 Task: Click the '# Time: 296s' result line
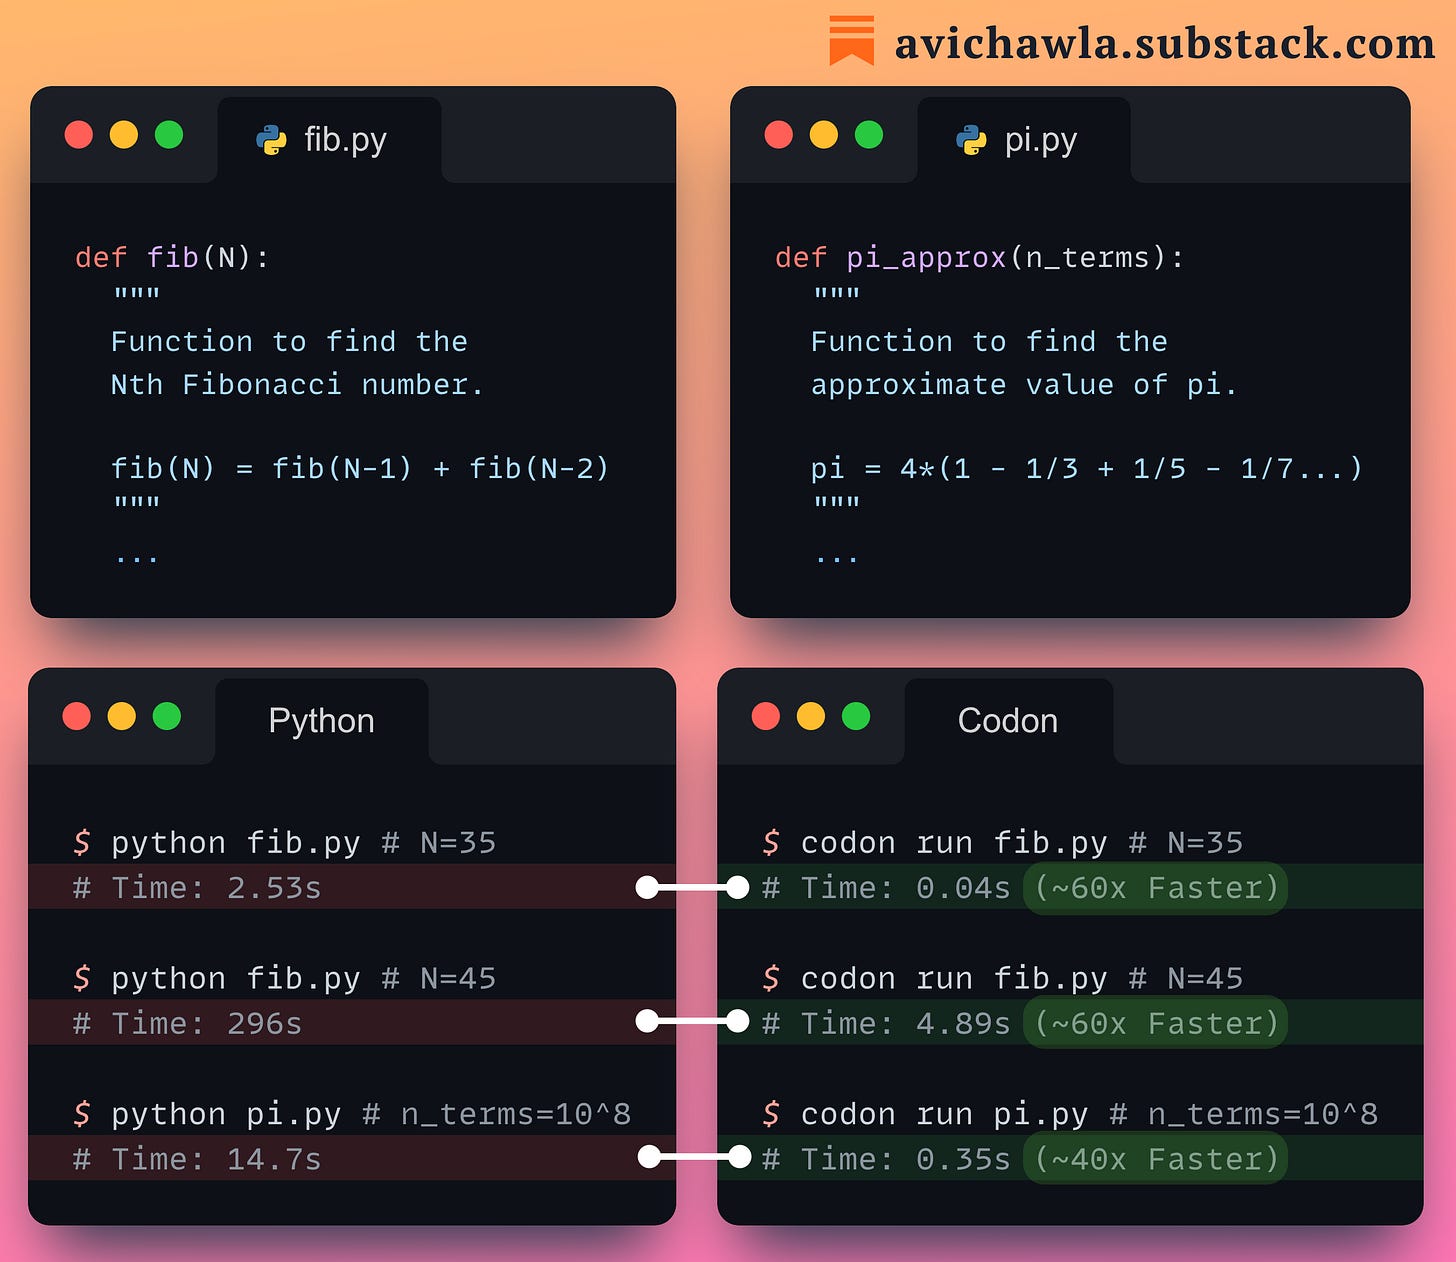pos(187,1024)
